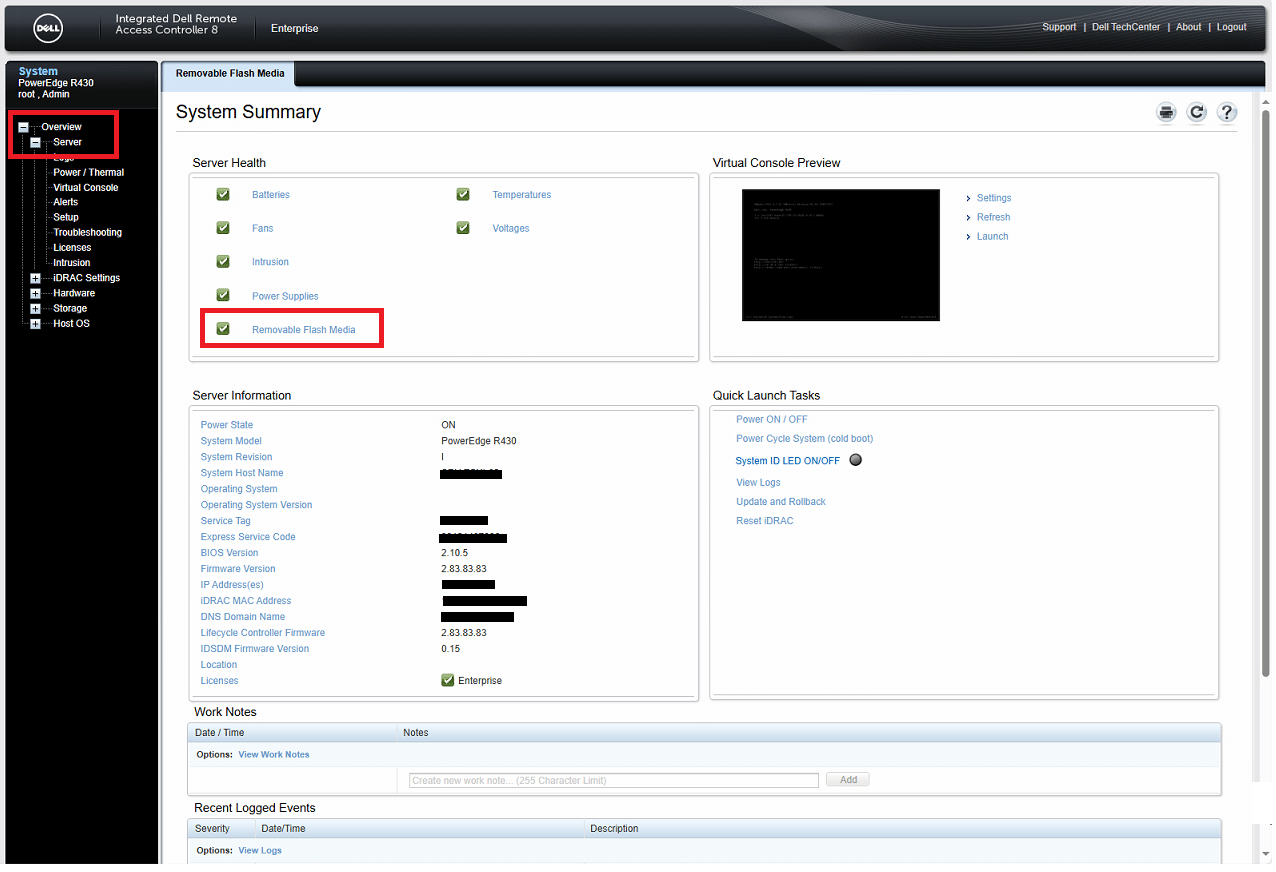Click the Intrusion link in Server Health
The width and height of the screenshot is (1276, 872).
point(270,262)
